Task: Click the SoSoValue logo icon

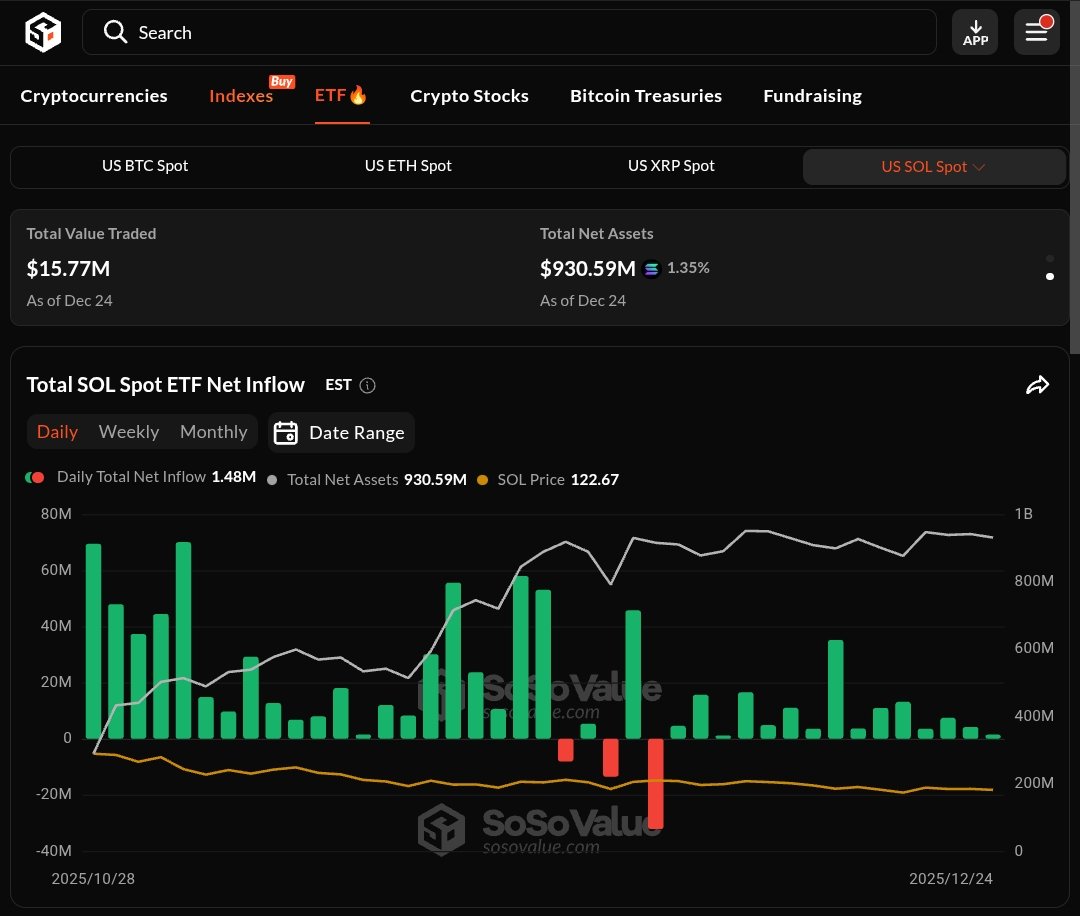Action: [43, 32]
